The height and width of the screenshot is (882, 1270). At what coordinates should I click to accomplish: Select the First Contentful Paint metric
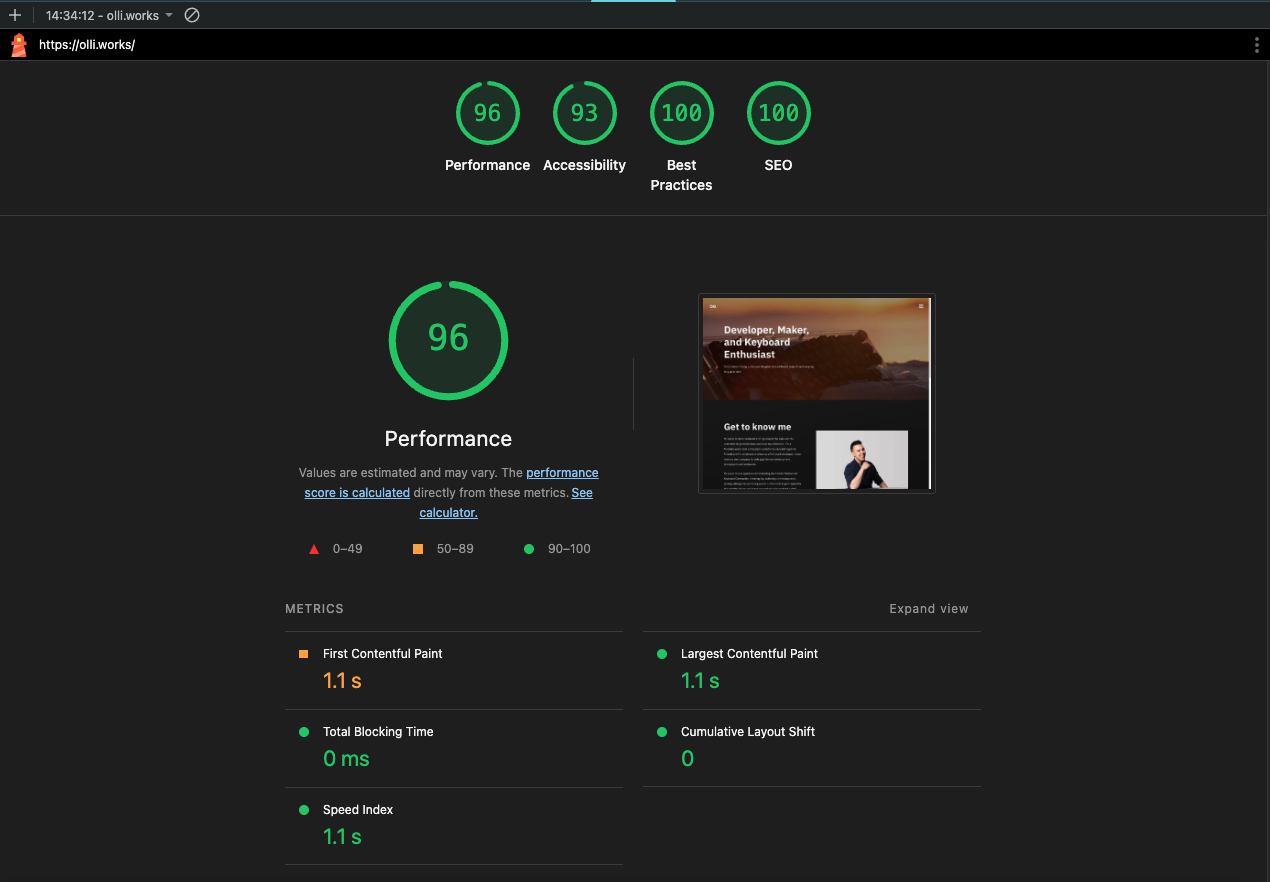(454, 670)
